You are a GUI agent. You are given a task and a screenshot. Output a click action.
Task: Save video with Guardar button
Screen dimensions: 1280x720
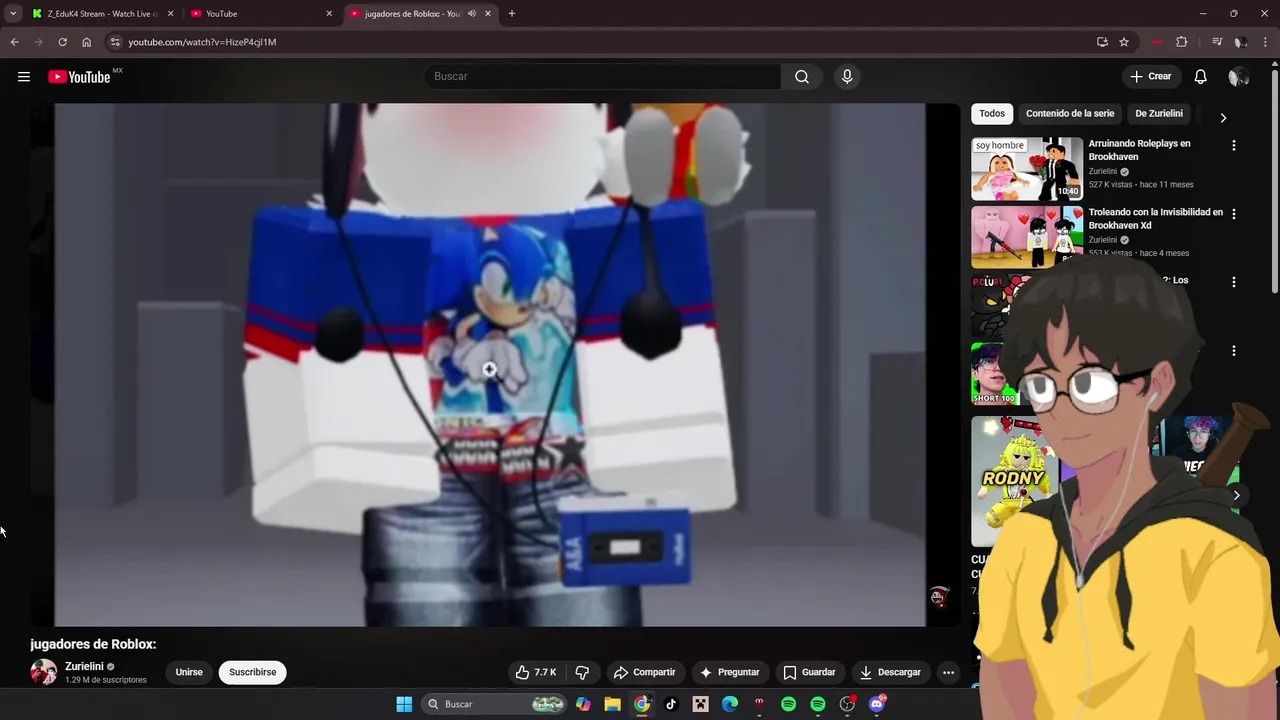[809, 672]
